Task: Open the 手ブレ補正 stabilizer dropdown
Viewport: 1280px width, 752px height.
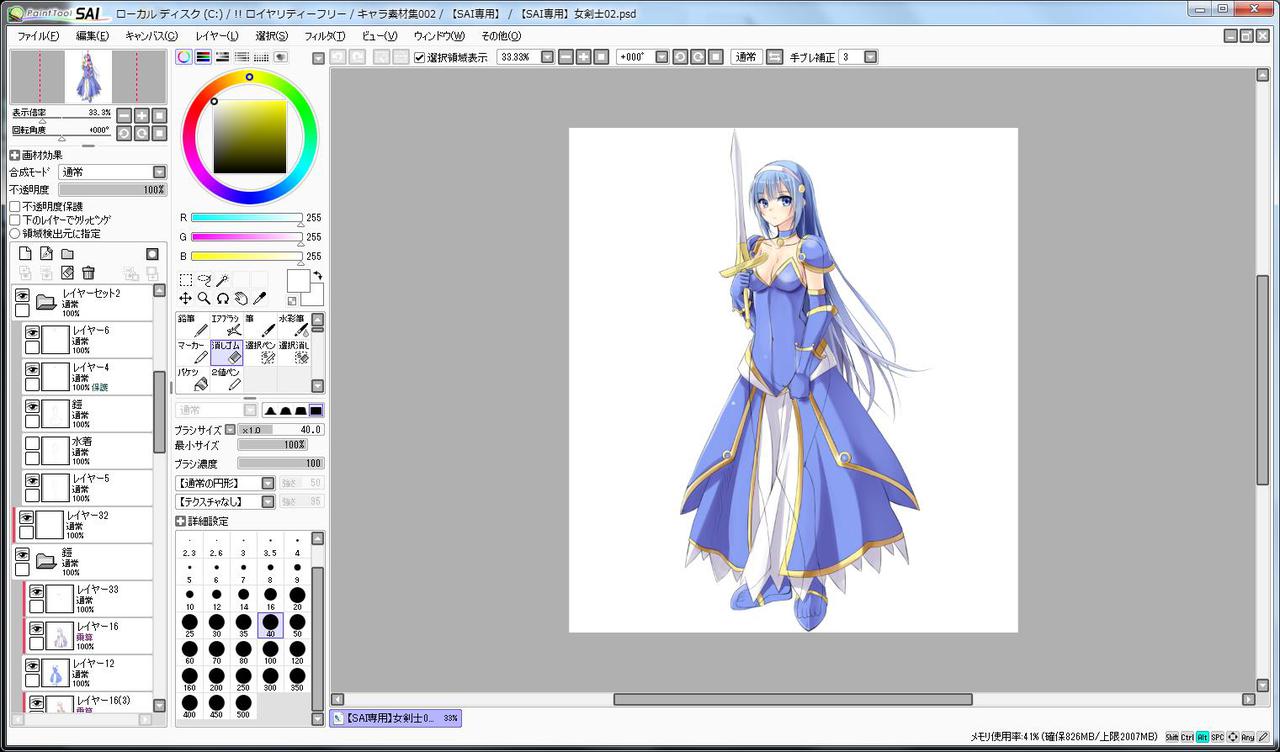Action: (x=870, y=57)
